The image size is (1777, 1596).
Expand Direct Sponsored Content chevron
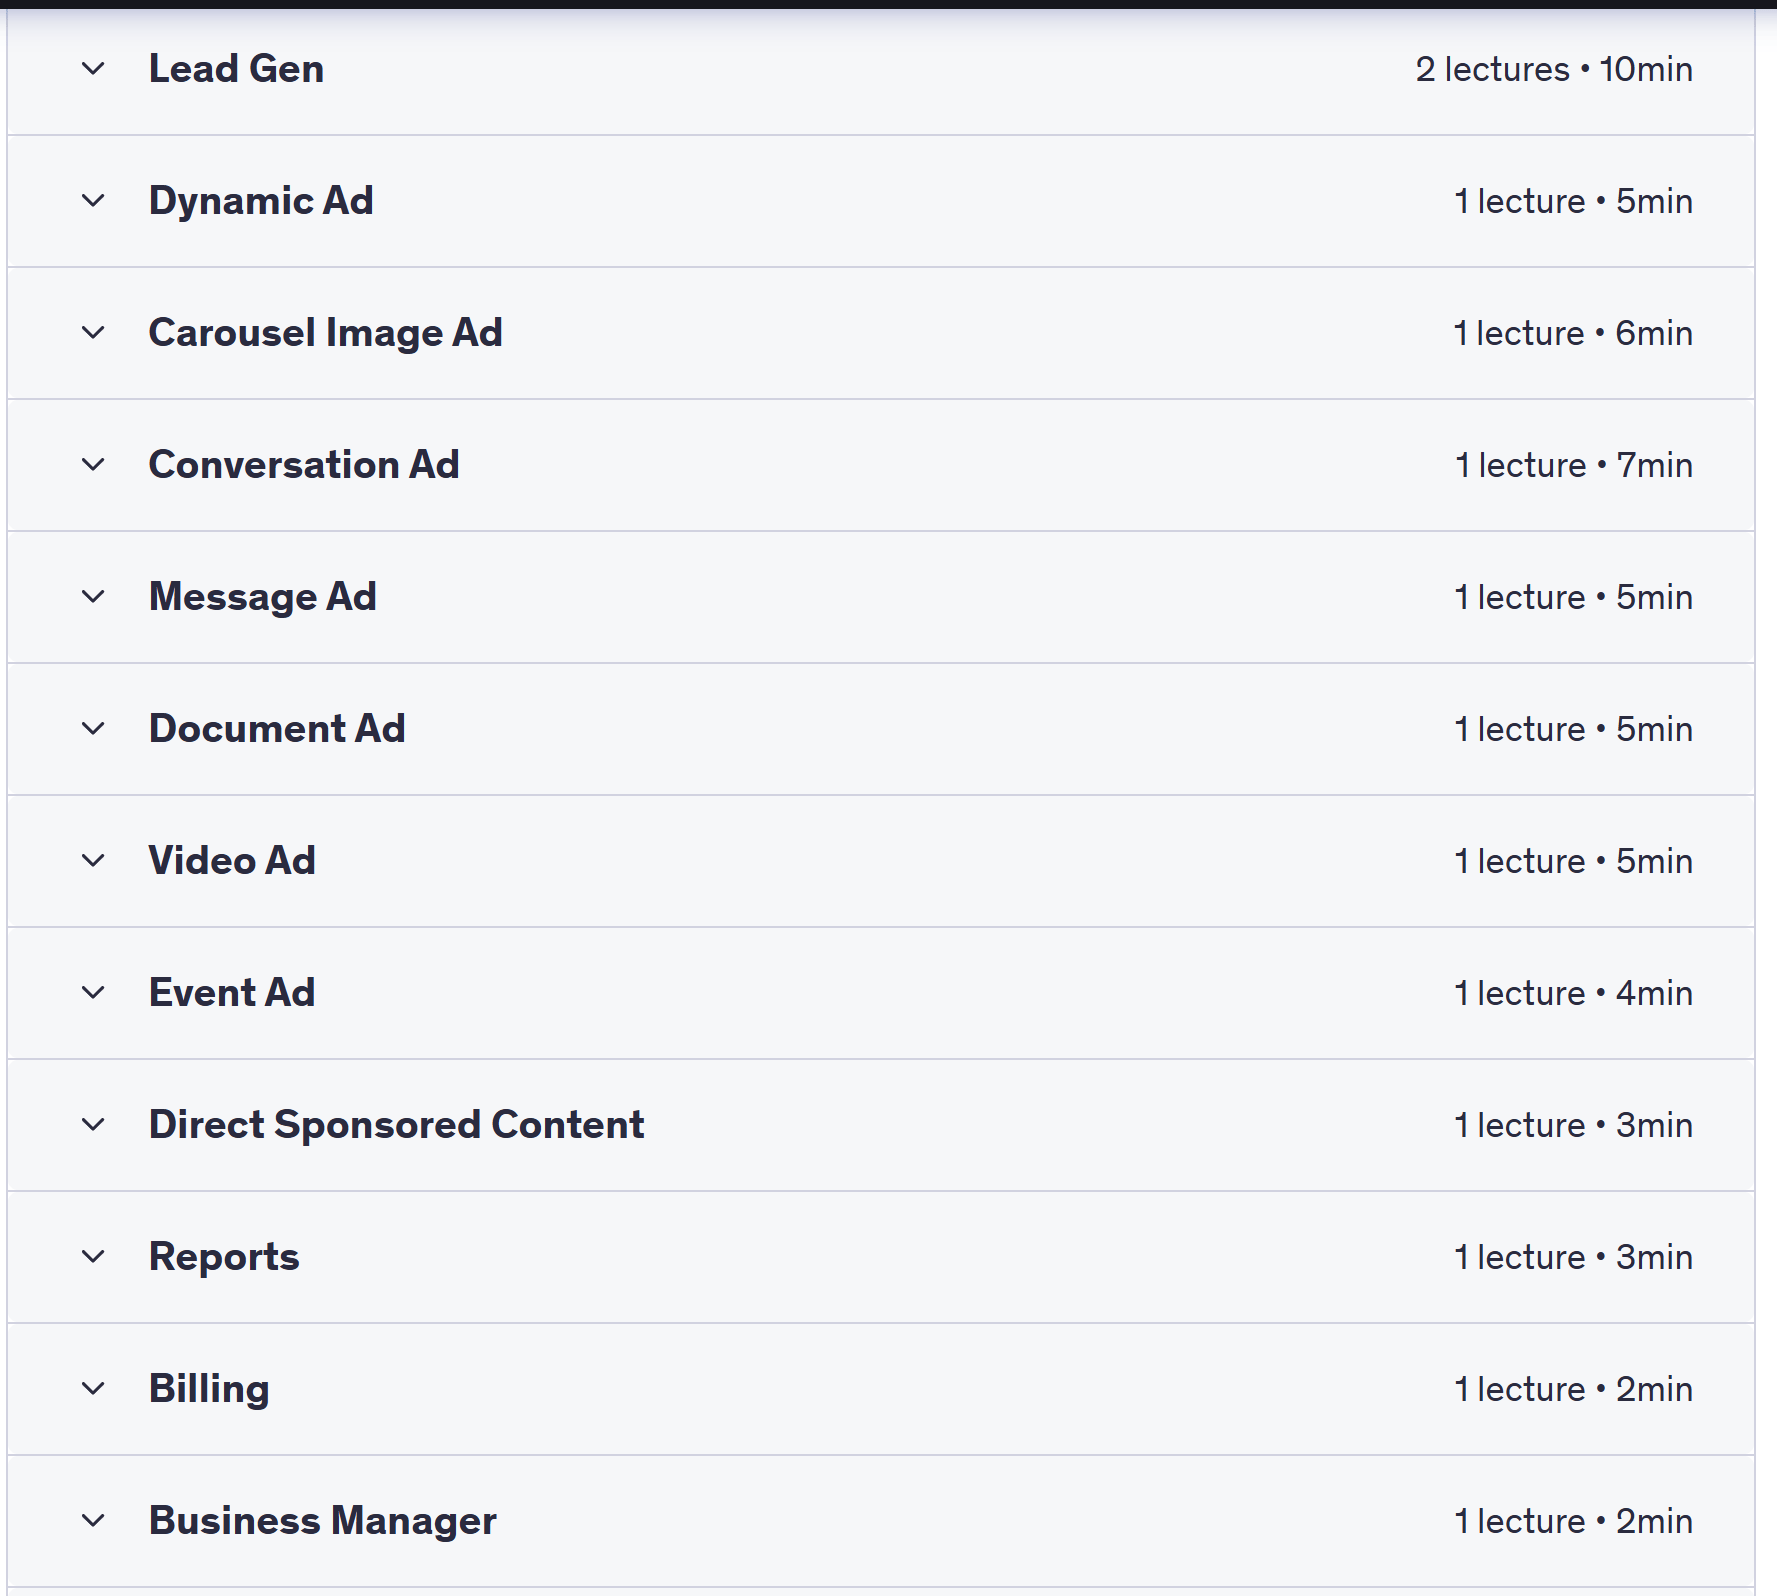click(93, 1125)
